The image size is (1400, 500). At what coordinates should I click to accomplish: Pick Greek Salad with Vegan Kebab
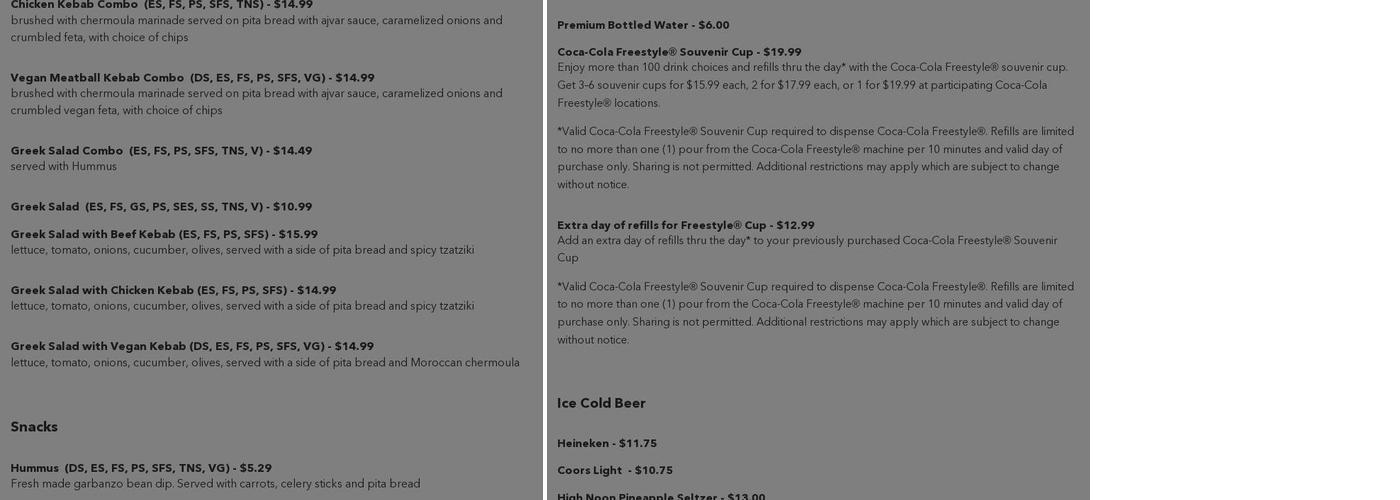[192, 347]
